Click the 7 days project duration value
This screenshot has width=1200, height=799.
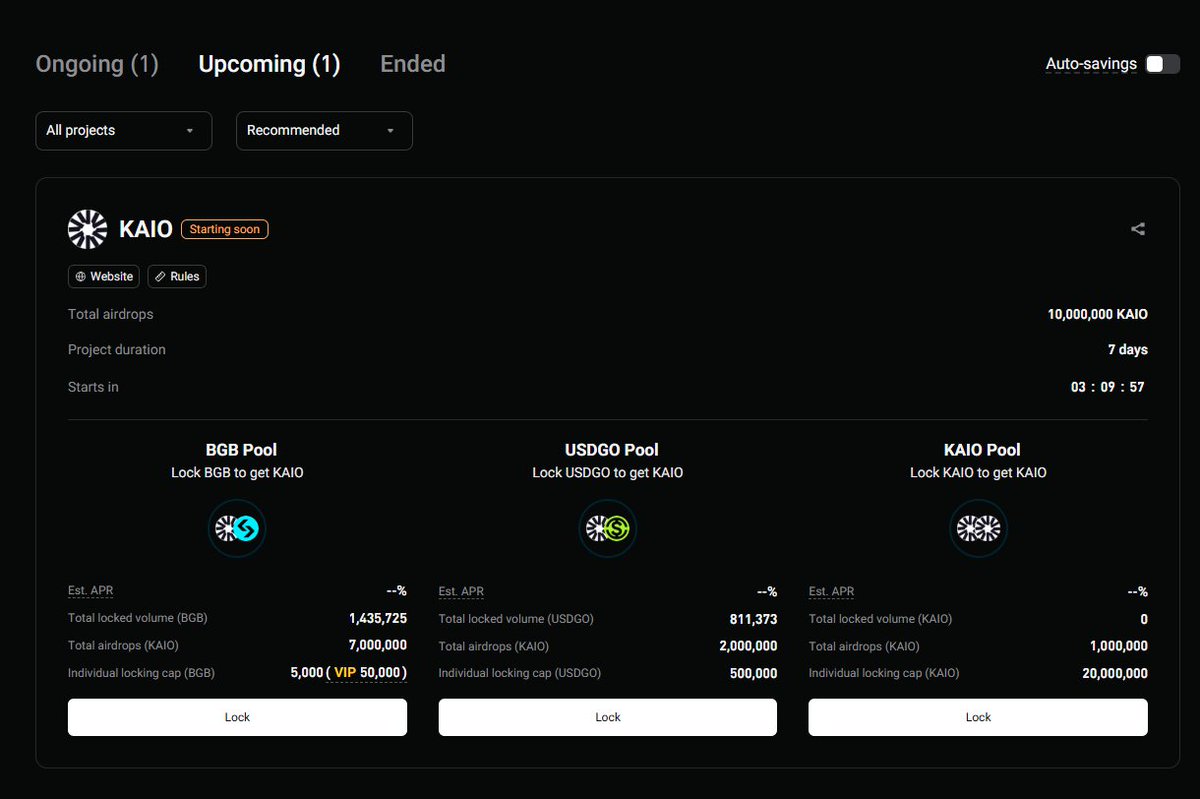(1127, 350)
